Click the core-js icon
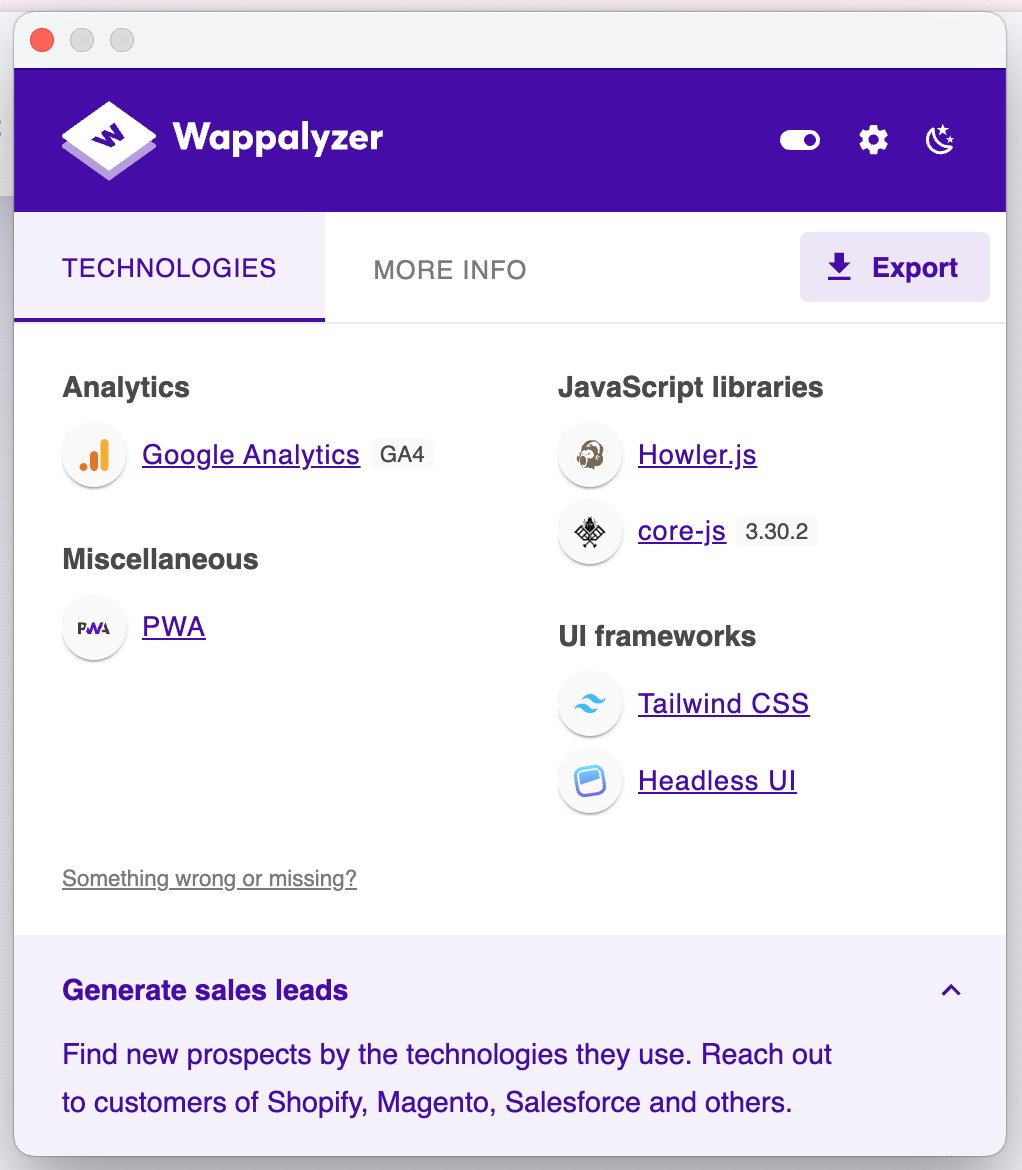 [x=590, y=532]
